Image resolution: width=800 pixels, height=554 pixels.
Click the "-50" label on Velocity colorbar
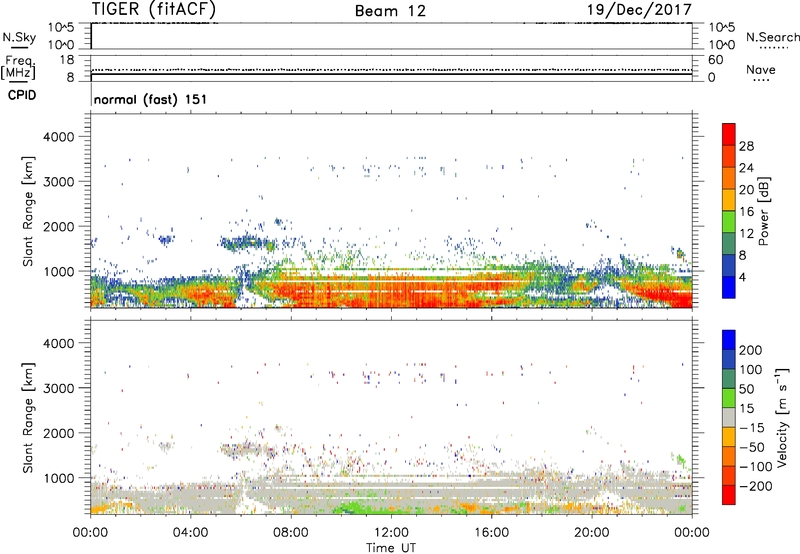pyautogui.click(x=752, y=447)
